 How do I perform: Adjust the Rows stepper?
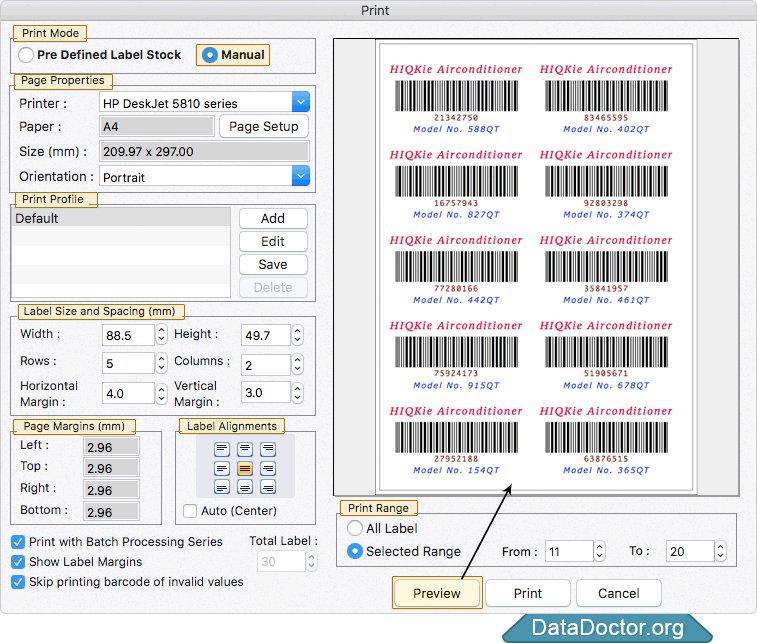pyautogui.click(x=162, y=363)
